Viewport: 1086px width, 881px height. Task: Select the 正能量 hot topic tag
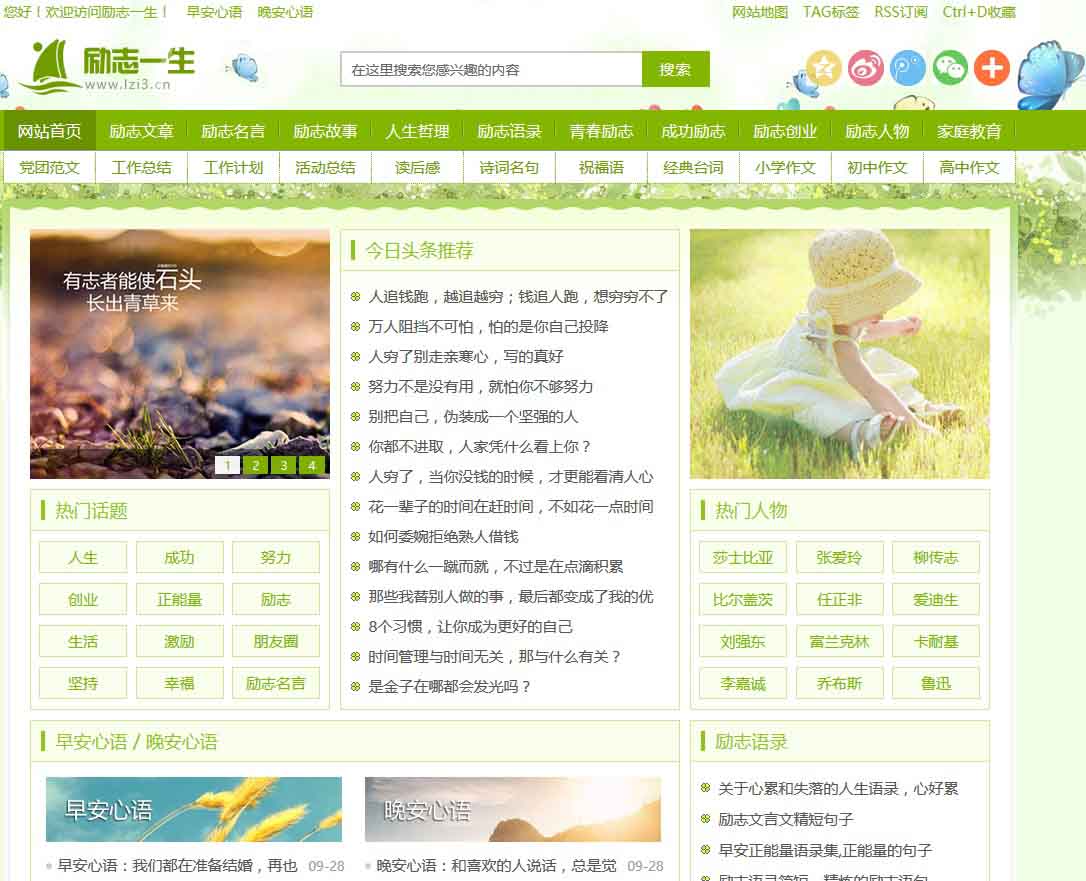(x=180, y=600)
